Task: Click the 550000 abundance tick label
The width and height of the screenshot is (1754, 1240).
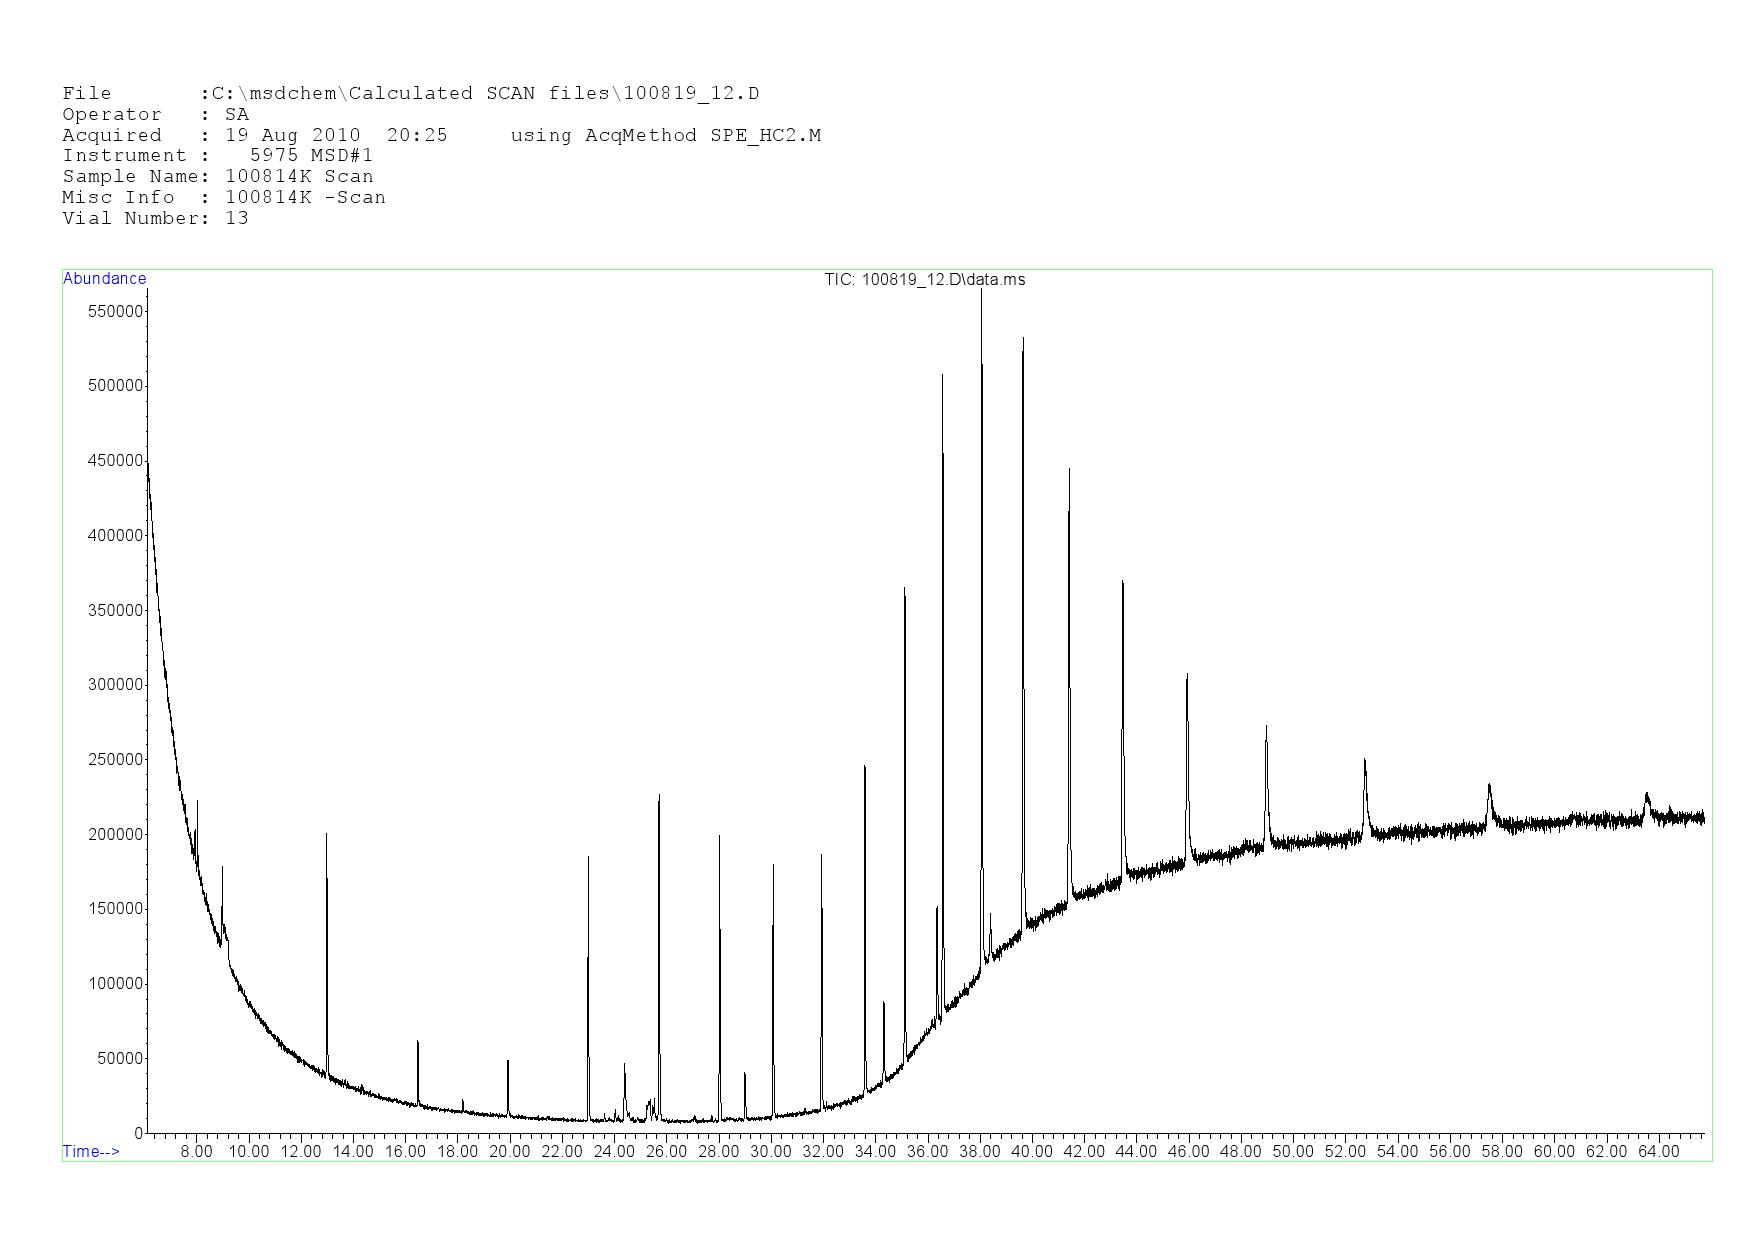Action: (115, 311)
